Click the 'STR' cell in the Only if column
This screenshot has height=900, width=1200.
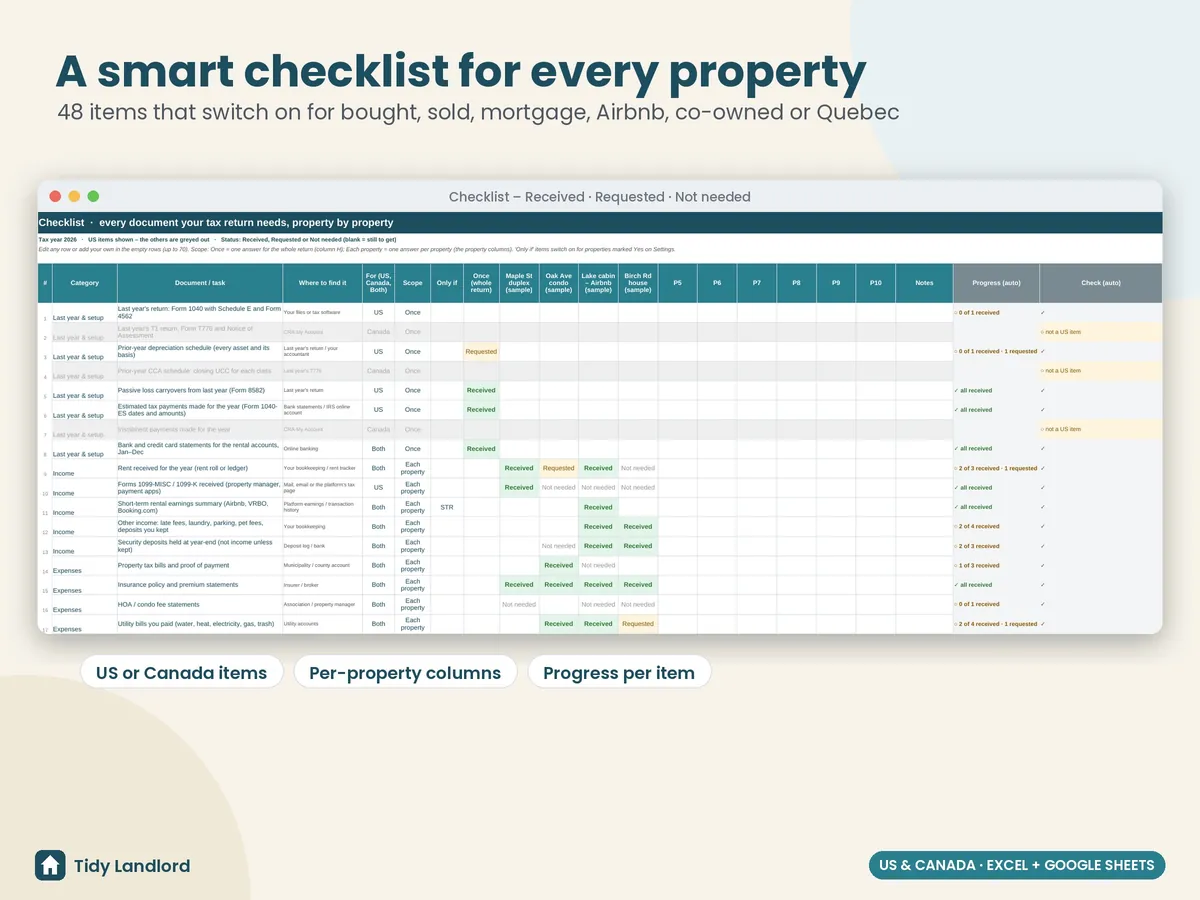point(447,507)
